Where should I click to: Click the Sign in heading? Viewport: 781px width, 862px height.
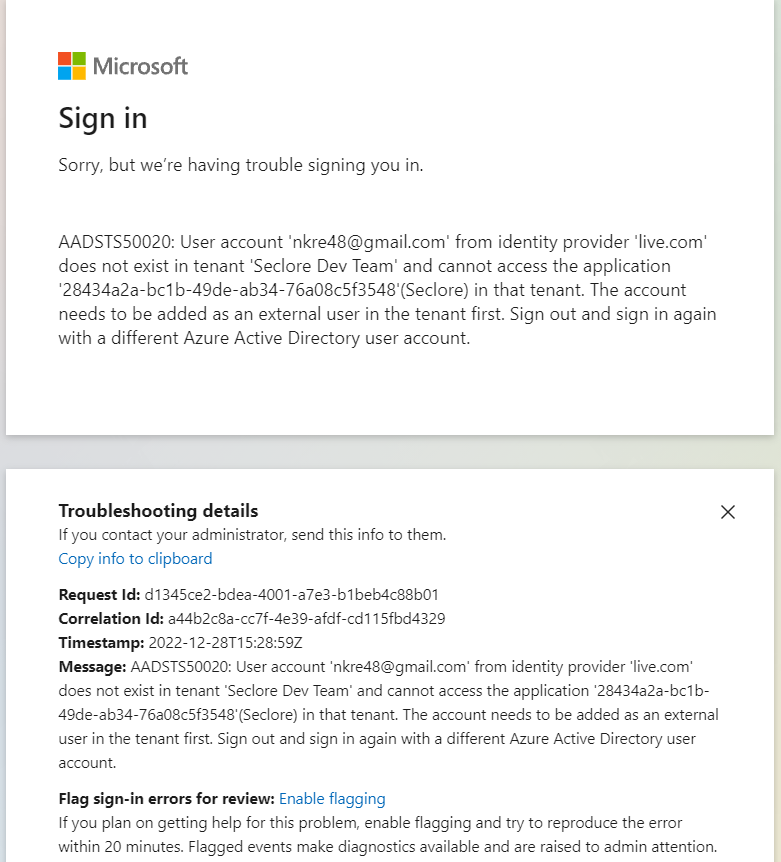[103, 118]
